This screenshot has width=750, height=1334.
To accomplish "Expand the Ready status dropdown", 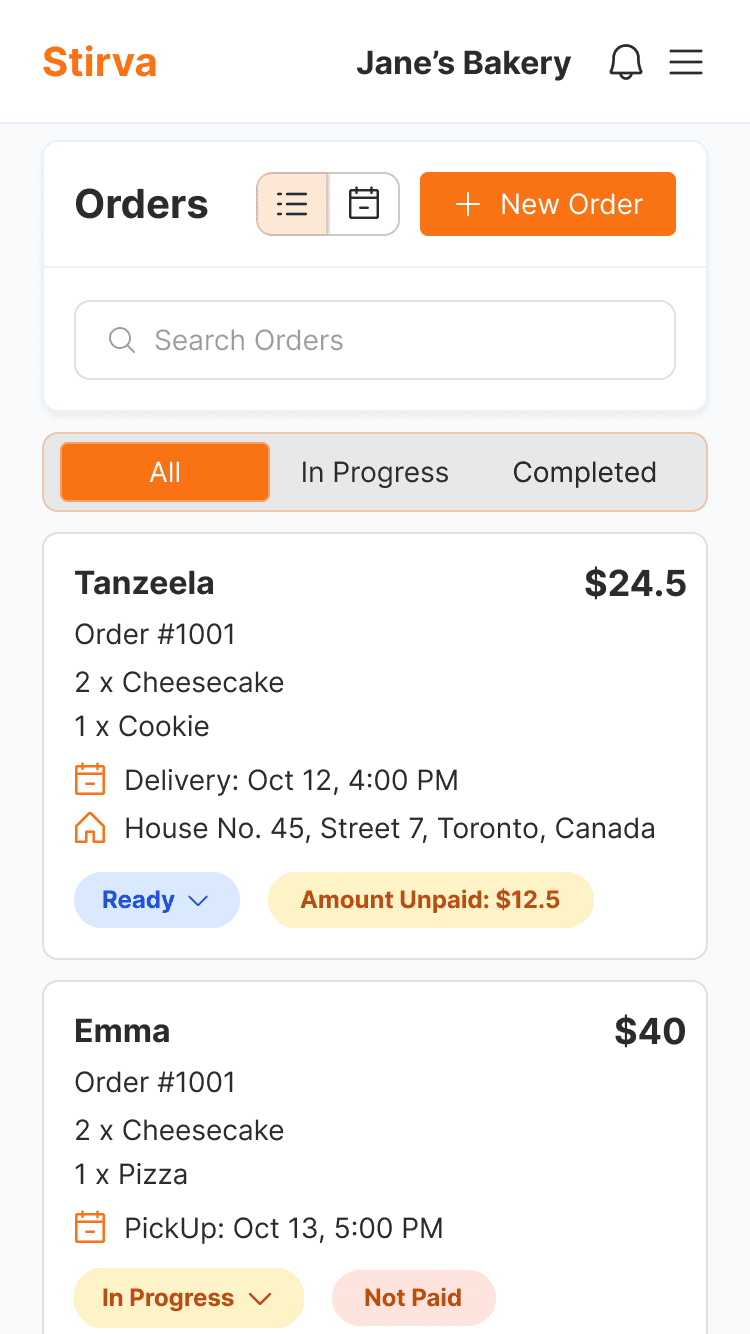I will coord(157,900).
